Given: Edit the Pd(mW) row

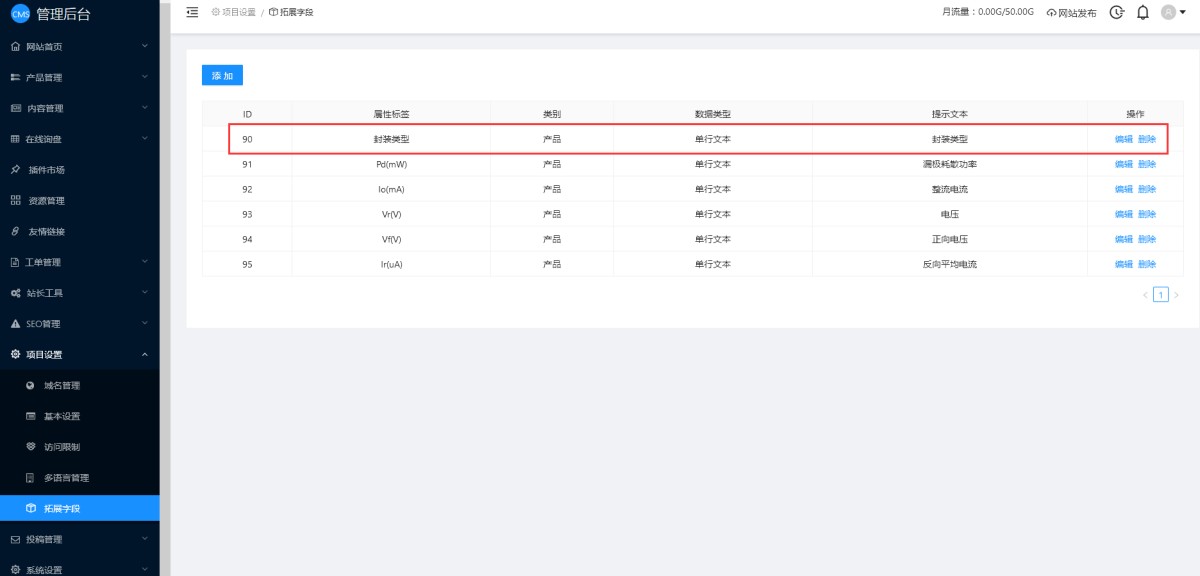Looking at the screenshot, I should pyautogui.click(x=1124, y=164).
